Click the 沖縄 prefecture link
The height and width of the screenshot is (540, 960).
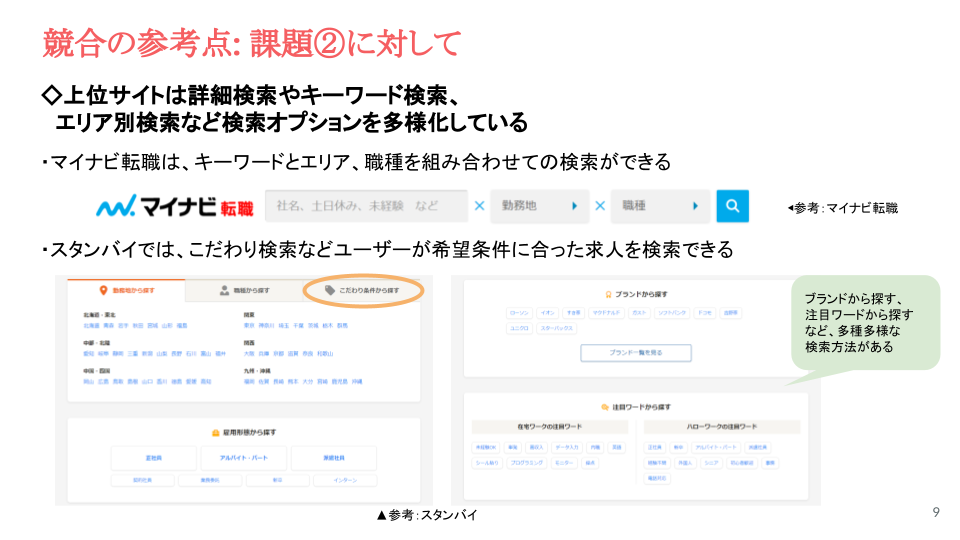[356, 381]
